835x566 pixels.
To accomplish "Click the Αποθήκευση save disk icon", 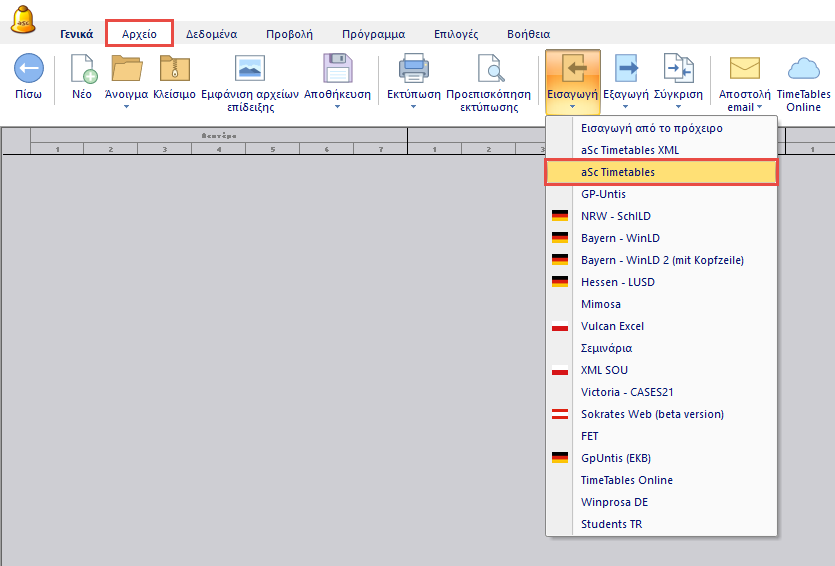I will tap(337, 69).
